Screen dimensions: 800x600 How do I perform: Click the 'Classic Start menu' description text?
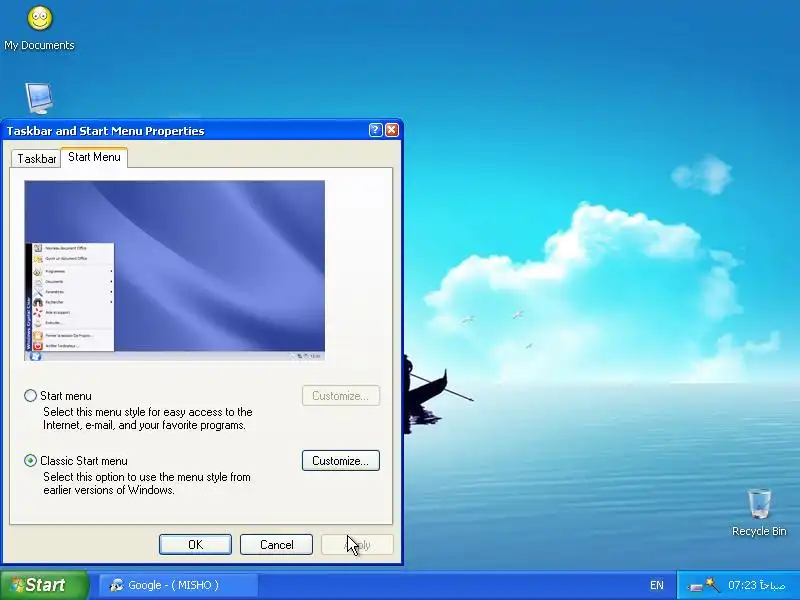click(146, 483)
